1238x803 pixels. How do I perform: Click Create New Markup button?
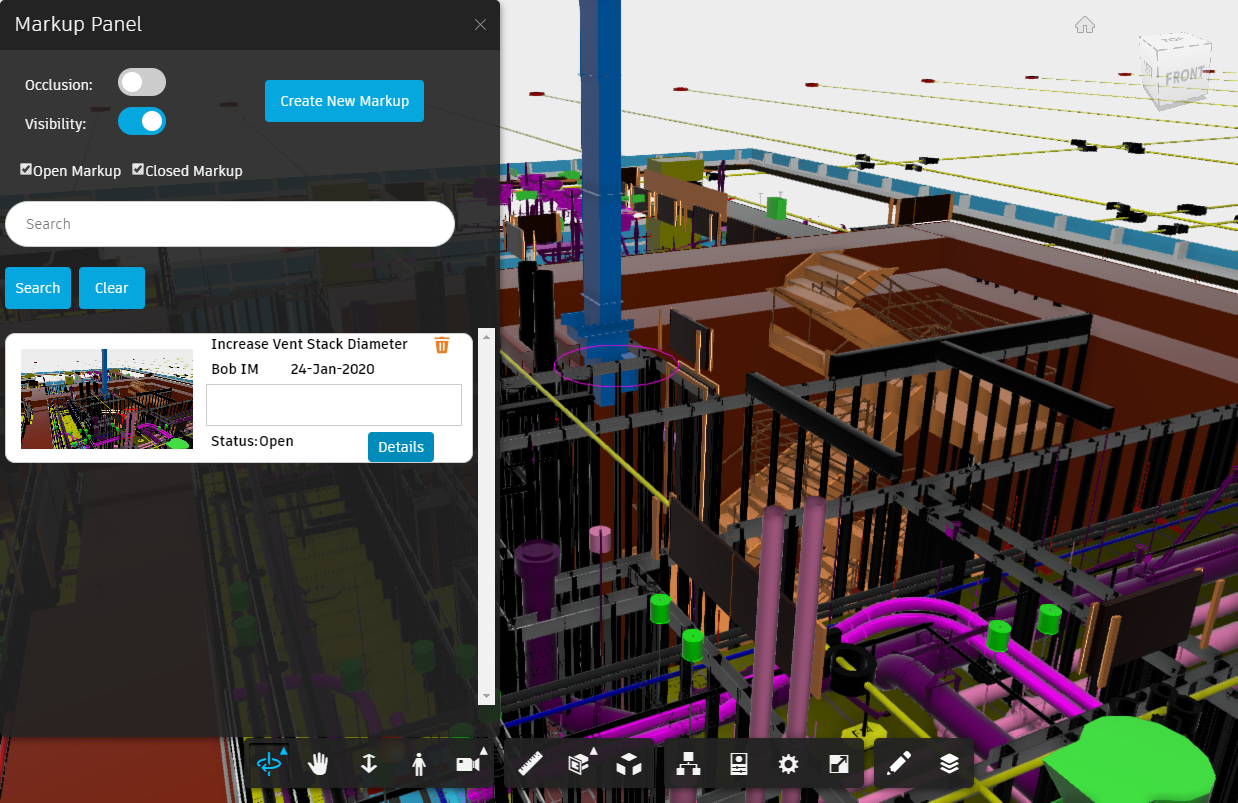[344, 101]
